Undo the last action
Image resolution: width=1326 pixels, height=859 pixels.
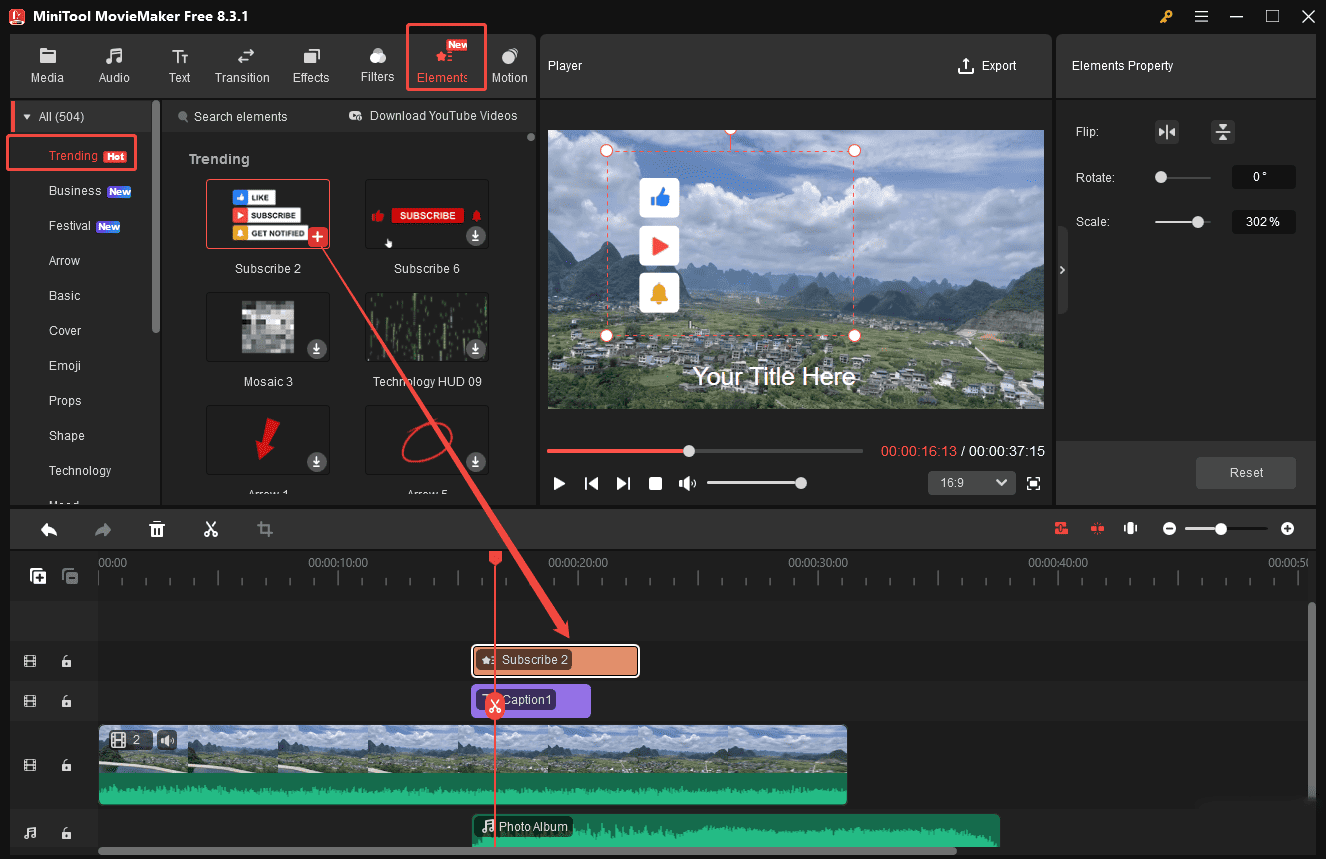tap(49, 528)
